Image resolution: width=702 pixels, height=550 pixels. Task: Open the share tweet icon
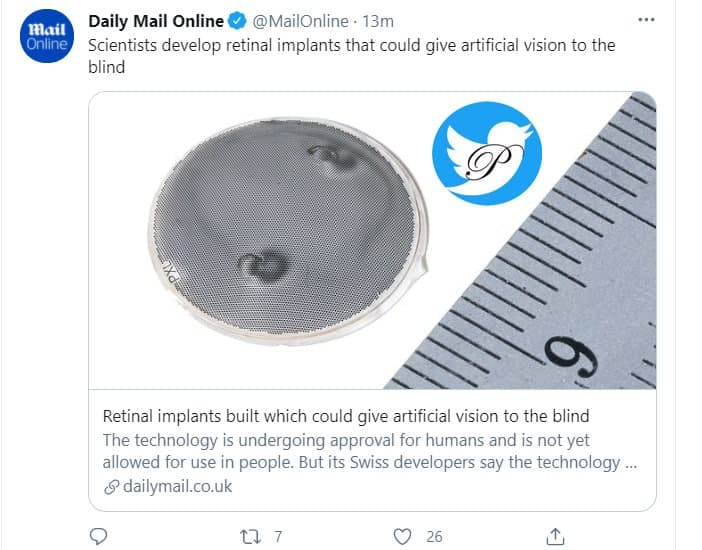tap(558, 537)
